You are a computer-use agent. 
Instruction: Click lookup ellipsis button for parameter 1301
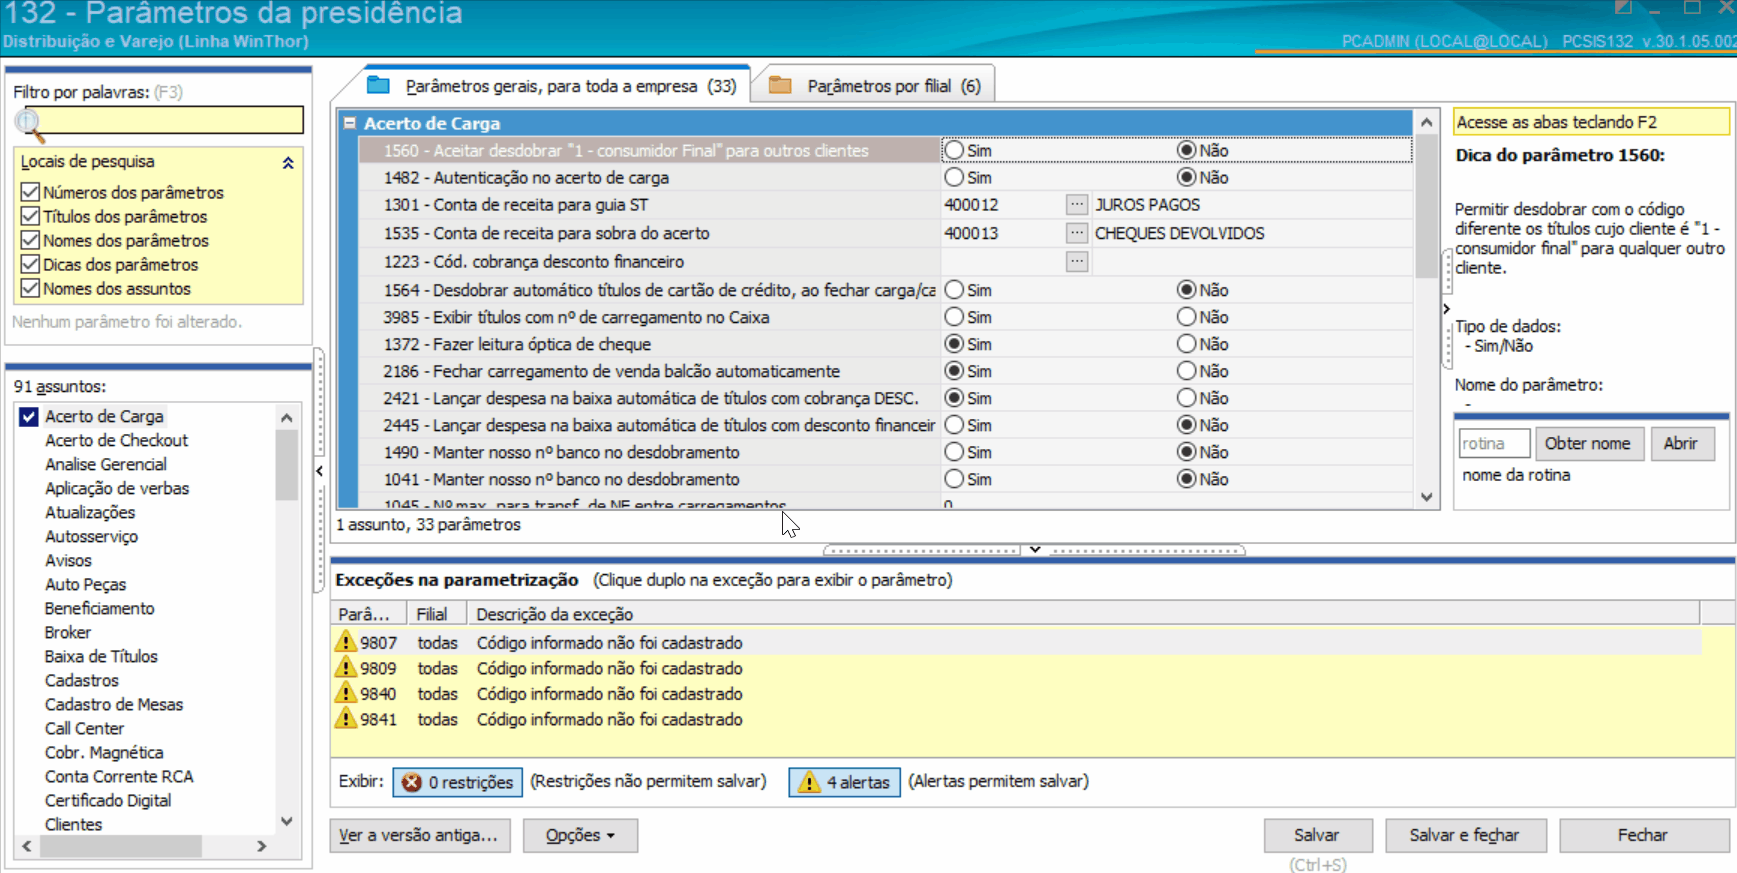pyautogui.click(x=1076, y=204)
